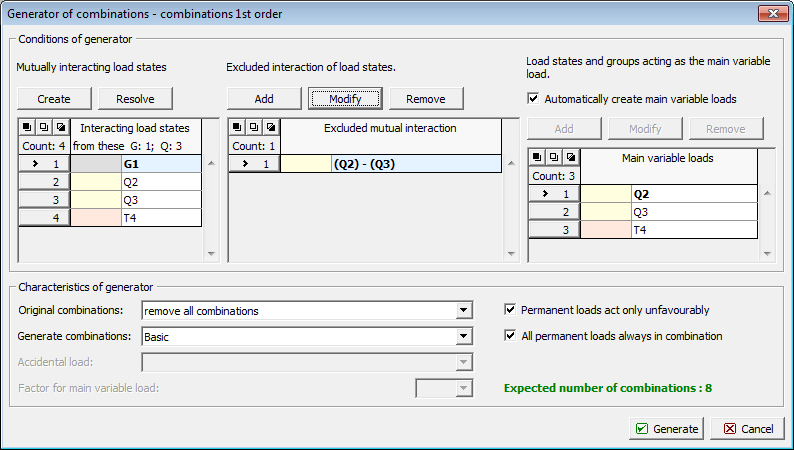
Task: Disable All permanent loads always in combination
Action: point(511,336)
